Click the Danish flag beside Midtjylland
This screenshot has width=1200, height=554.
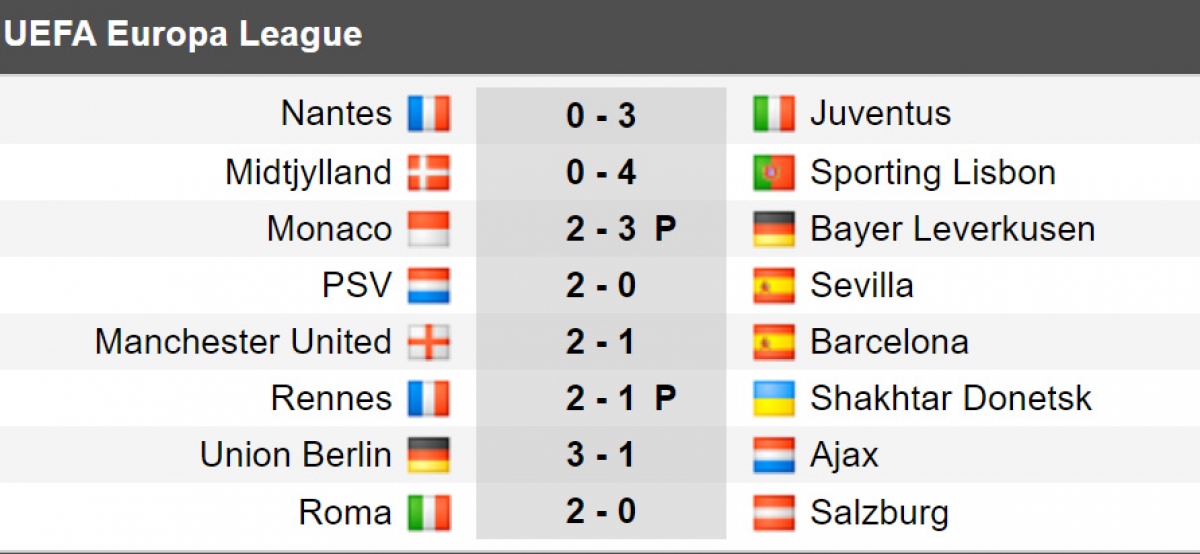(x=428, y=173)
